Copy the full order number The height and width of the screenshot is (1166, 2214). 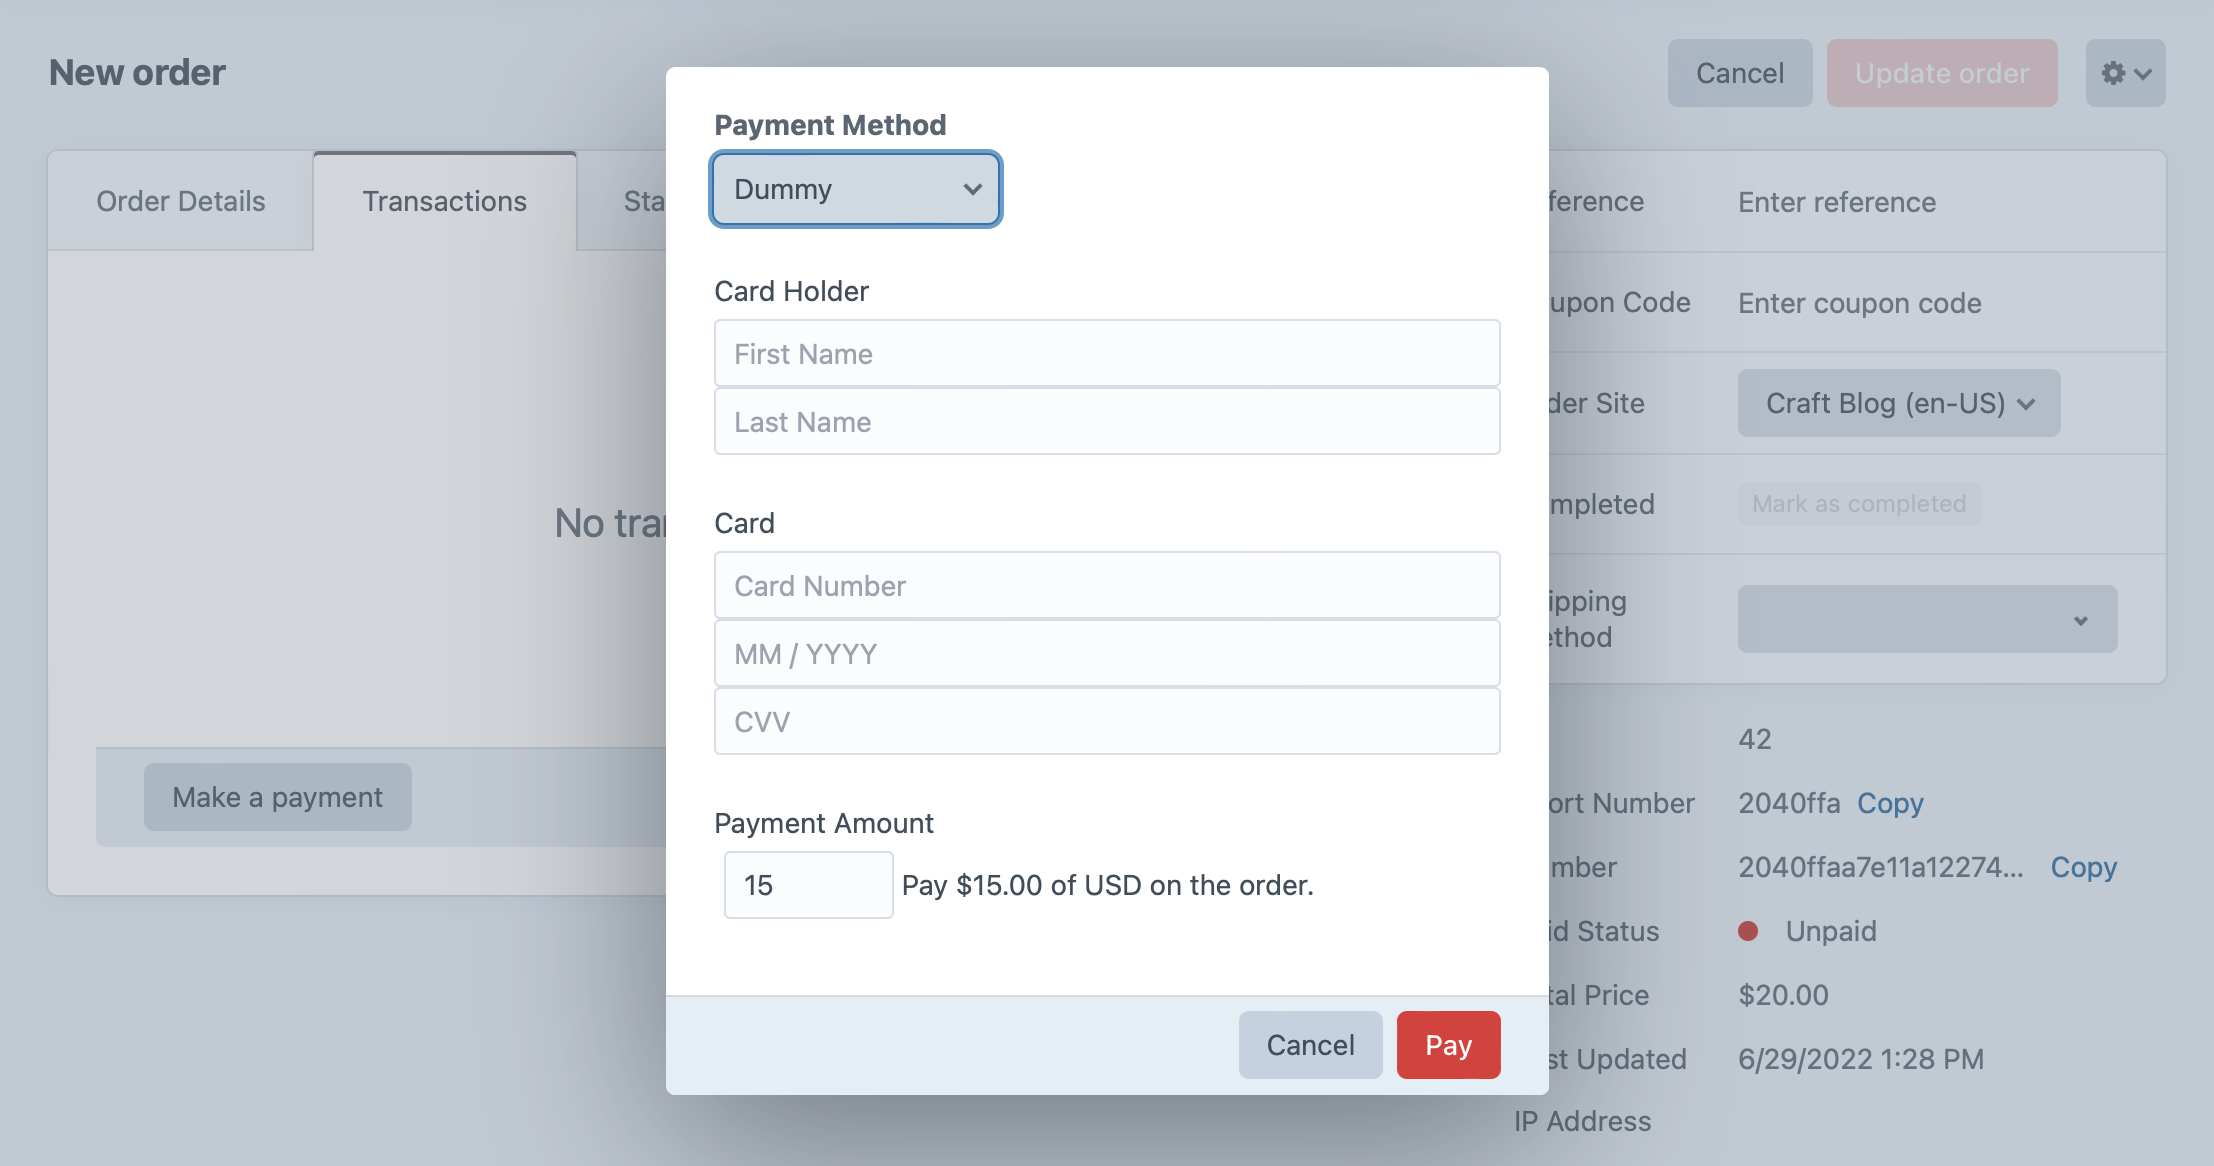2084,867
